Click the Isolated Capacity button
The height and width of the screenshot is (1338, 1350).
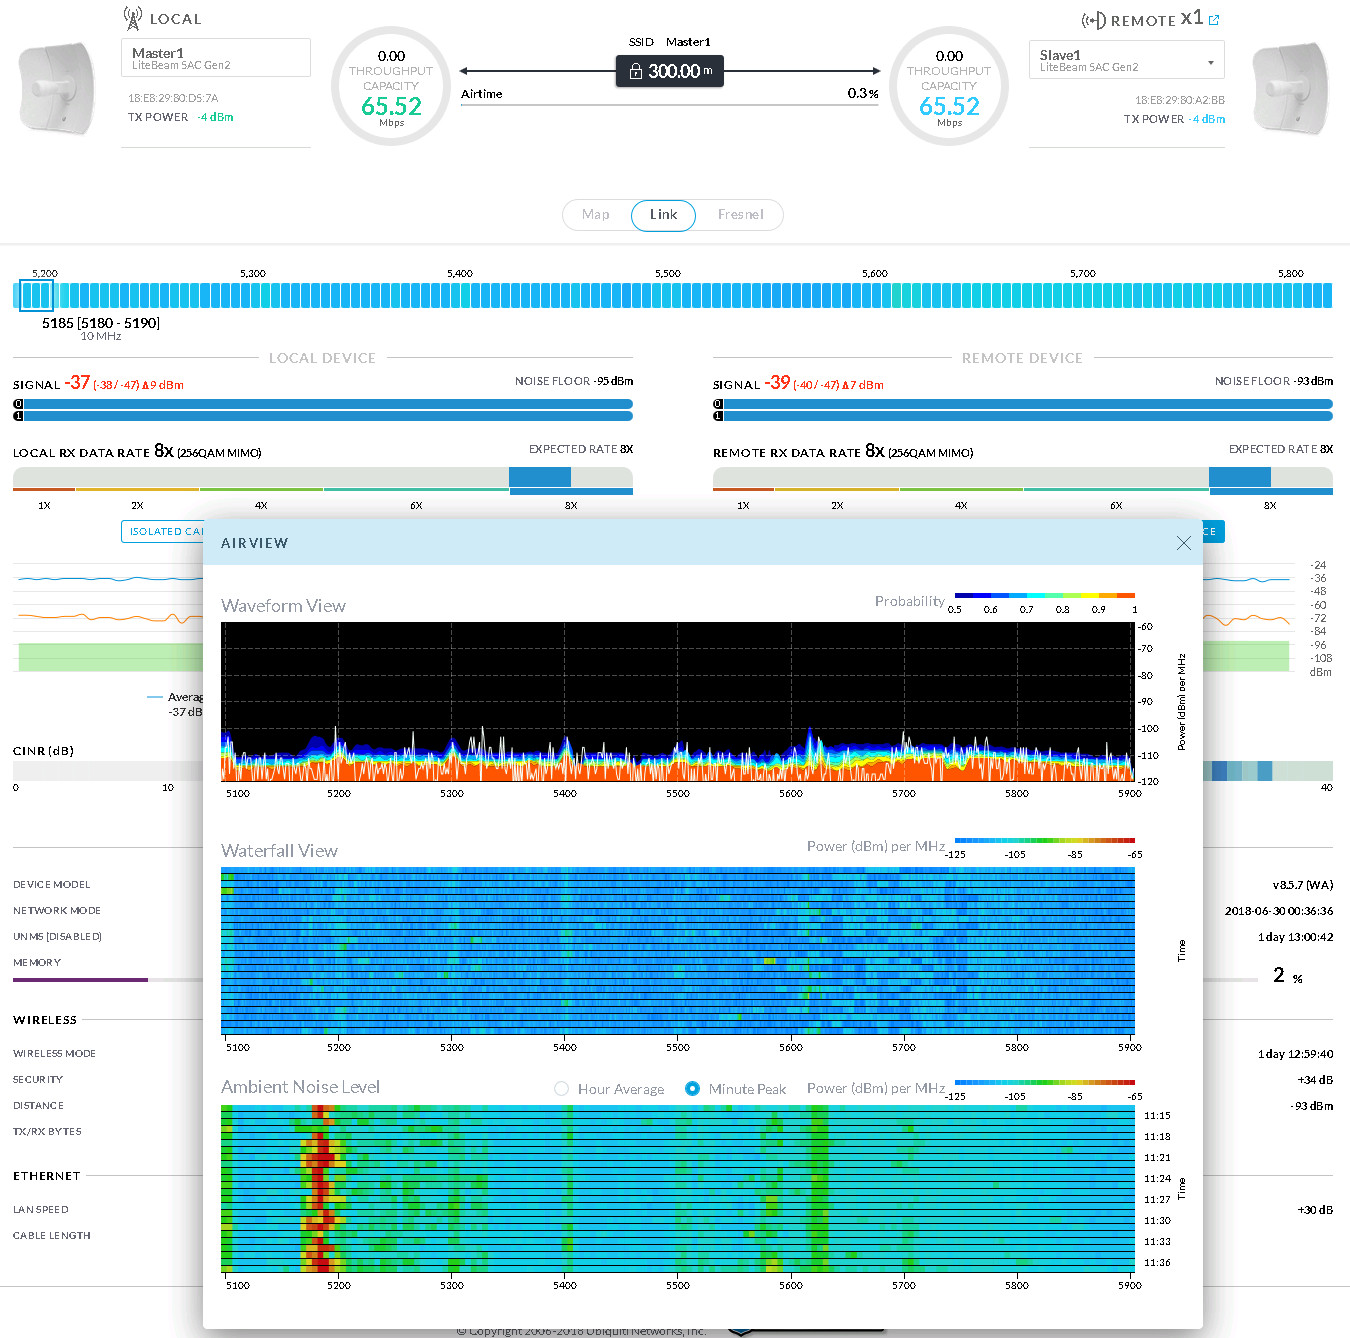(163, 532)
